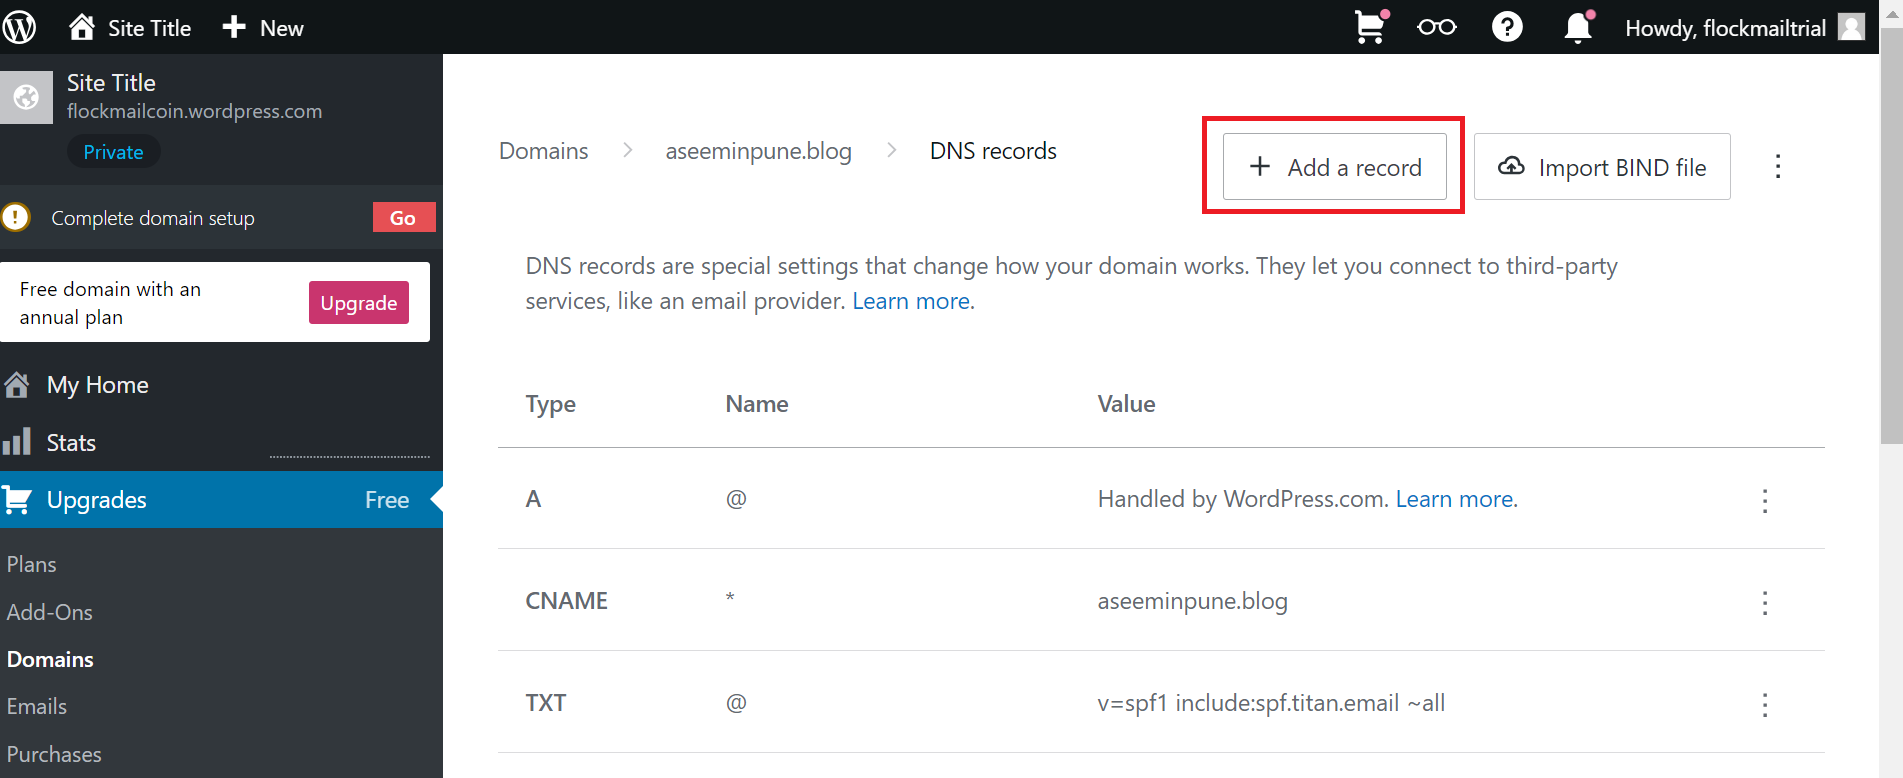Click Complete domain setup text

tap(153, 218)
